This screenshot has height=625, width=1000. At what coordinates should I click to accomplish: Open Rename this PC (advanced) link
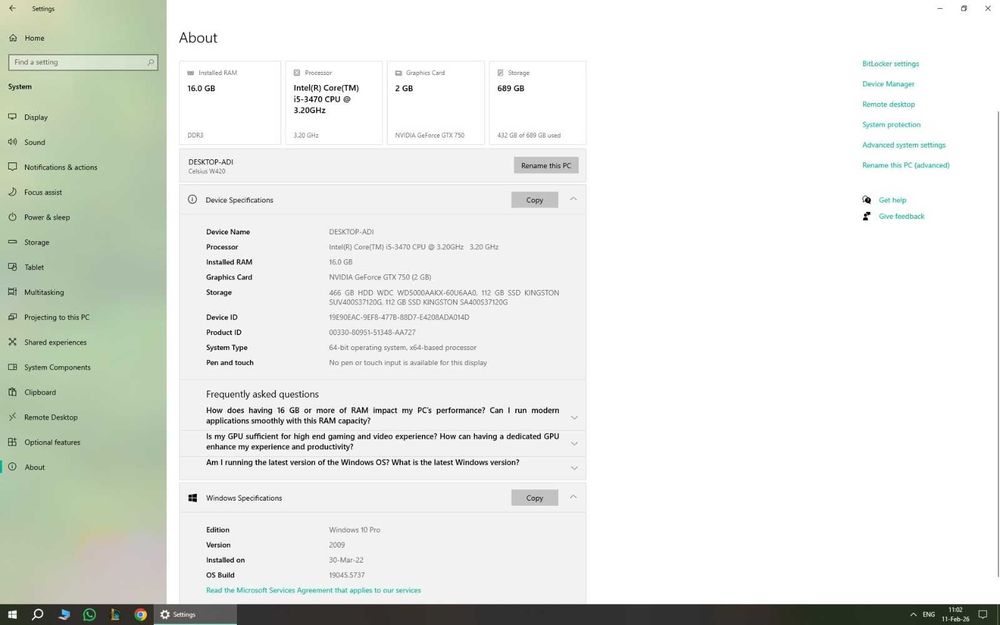[x=906, y=166]
